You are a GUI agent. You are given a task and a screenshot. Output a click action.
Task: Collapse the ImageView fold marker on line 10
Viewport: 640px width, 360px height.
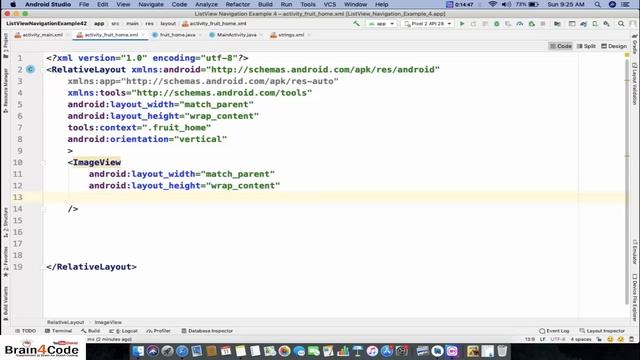pyautogui.click(x=43, y=163)
